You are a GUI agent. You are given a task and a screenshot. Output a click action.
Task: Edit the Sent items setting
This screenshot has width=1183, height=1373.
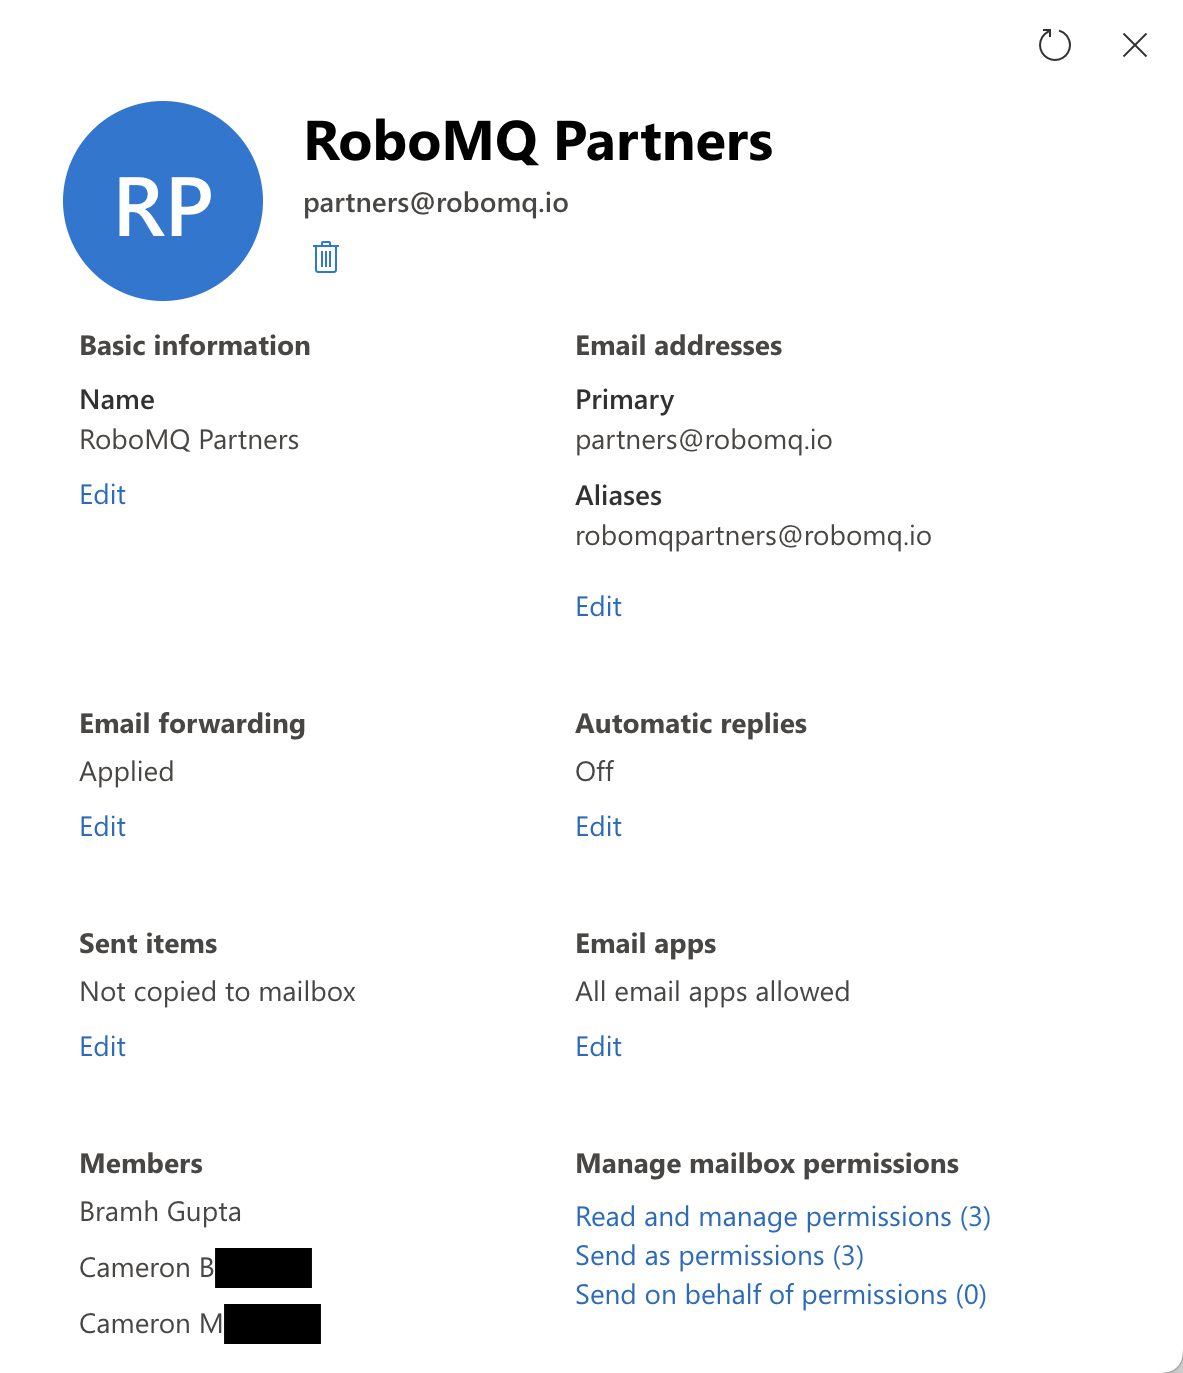click(103, 1047)
